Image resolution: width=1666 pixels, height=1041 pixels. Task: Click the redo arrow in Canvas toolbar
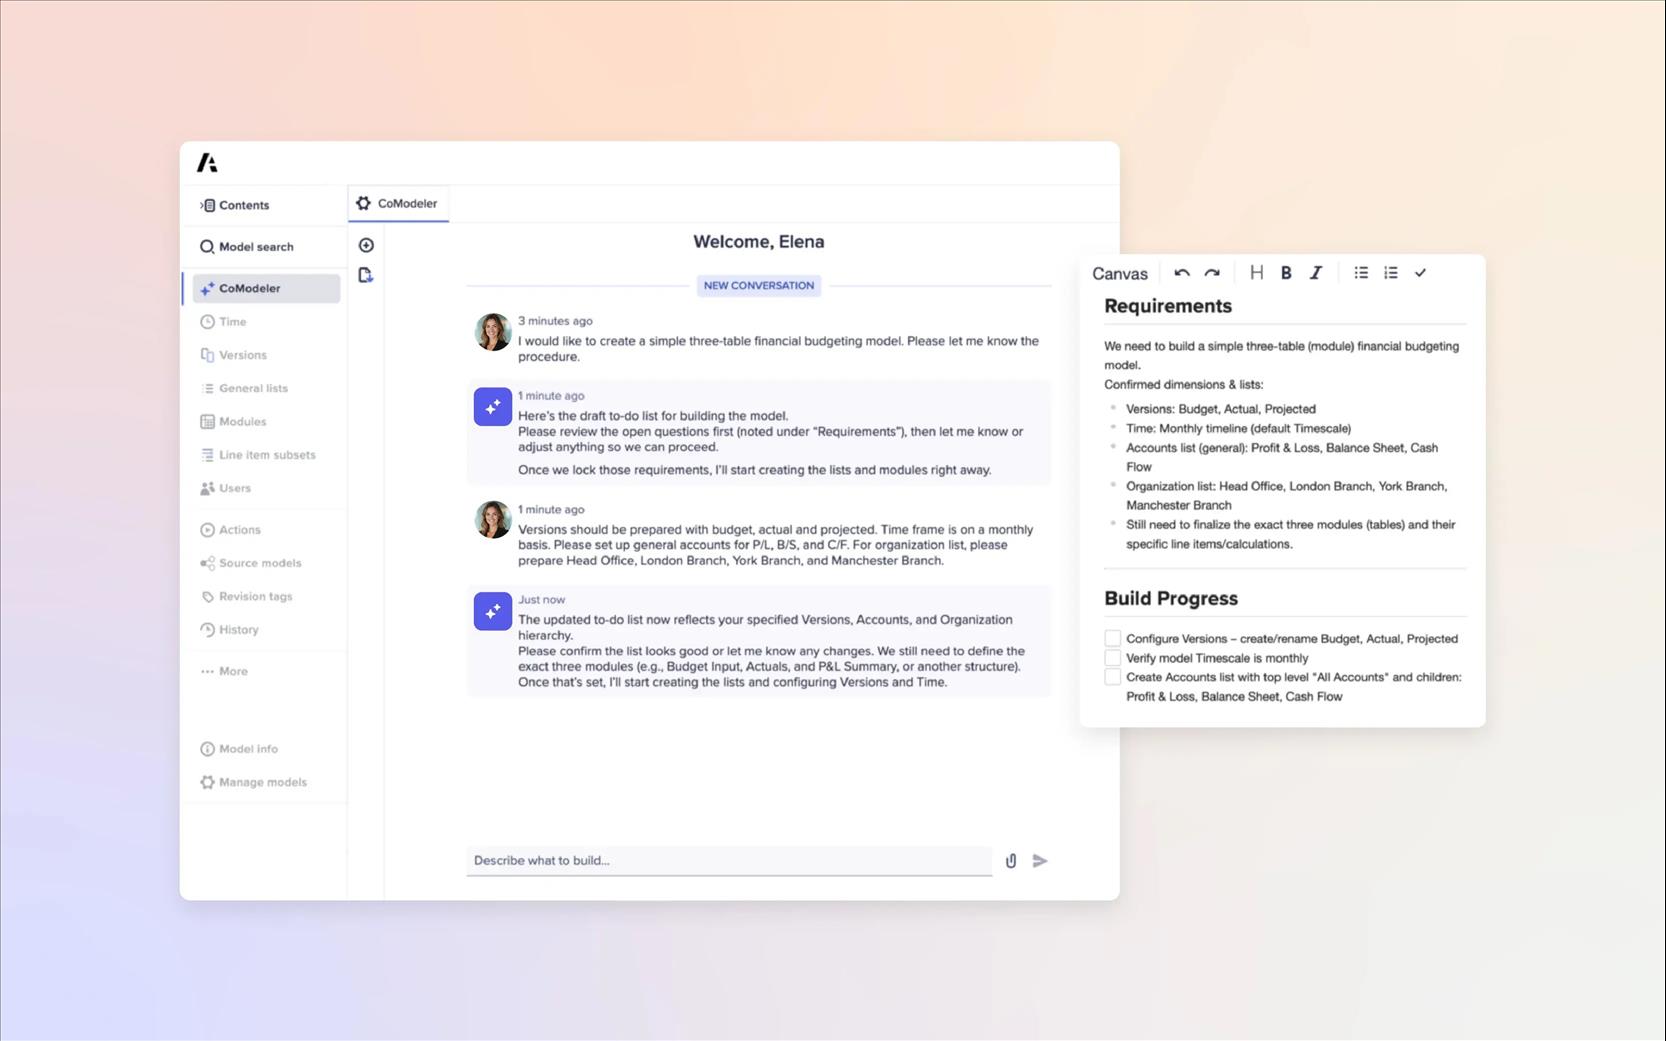pos(1212,273)
